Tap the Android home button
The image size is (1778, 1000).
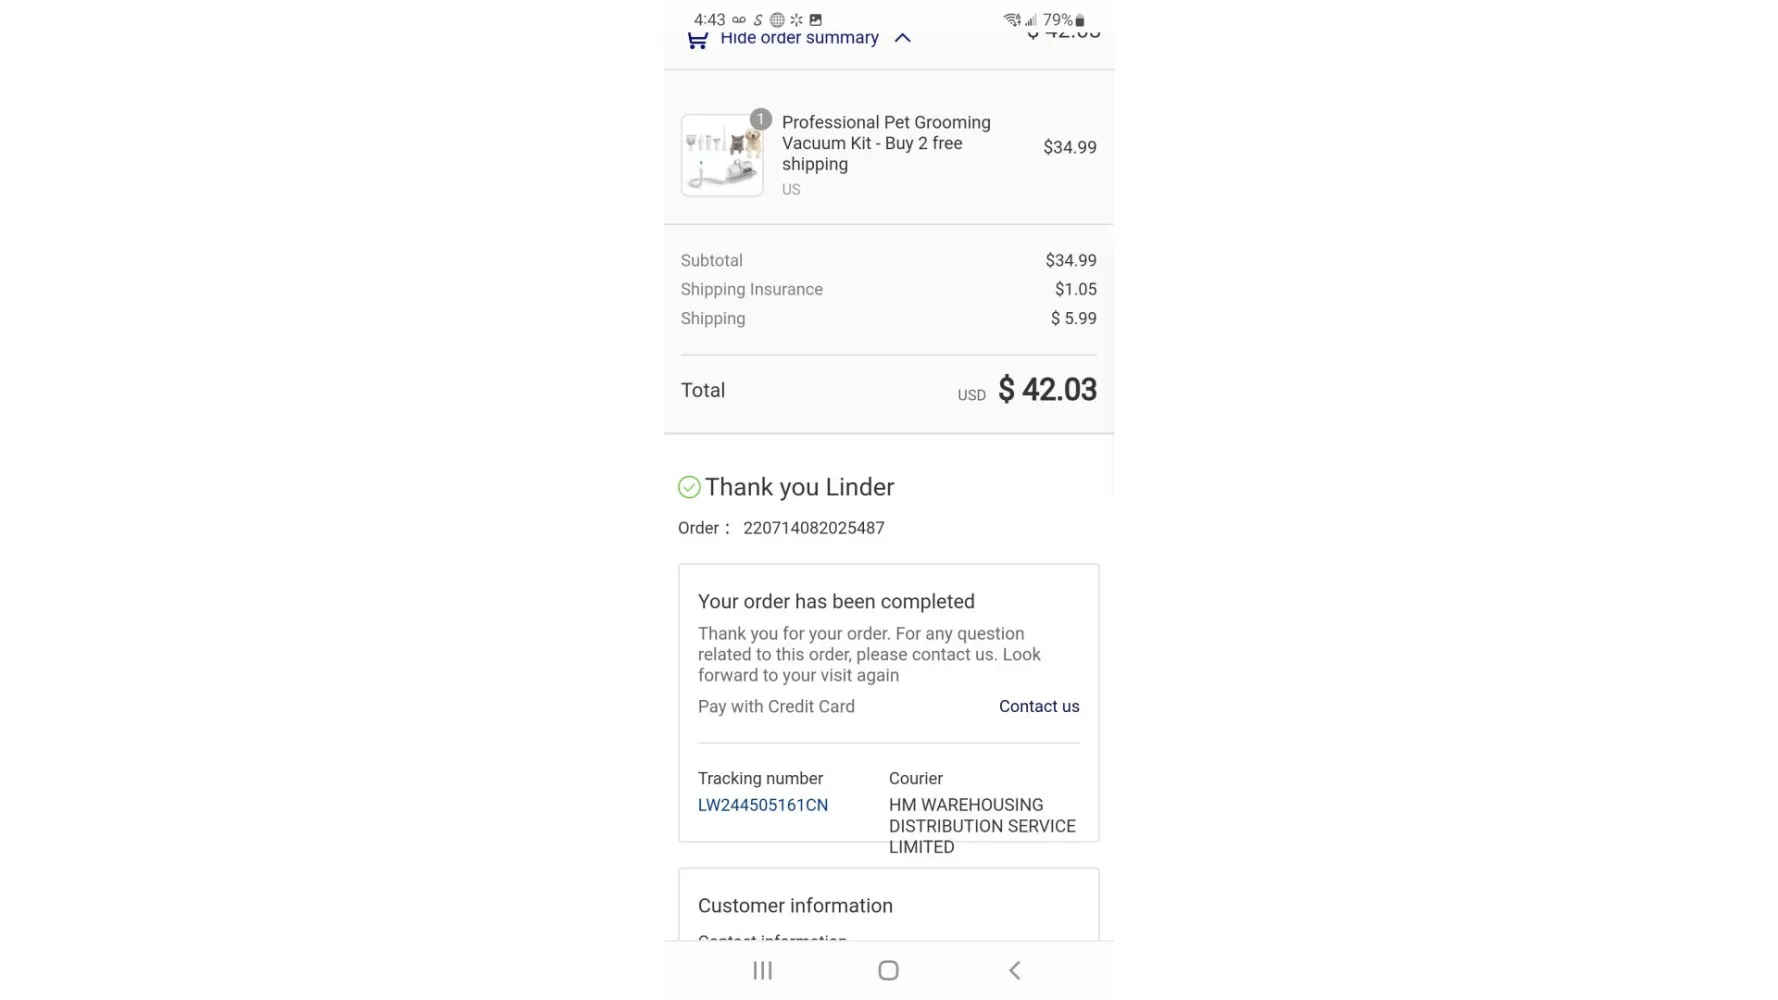click(888, 970)
